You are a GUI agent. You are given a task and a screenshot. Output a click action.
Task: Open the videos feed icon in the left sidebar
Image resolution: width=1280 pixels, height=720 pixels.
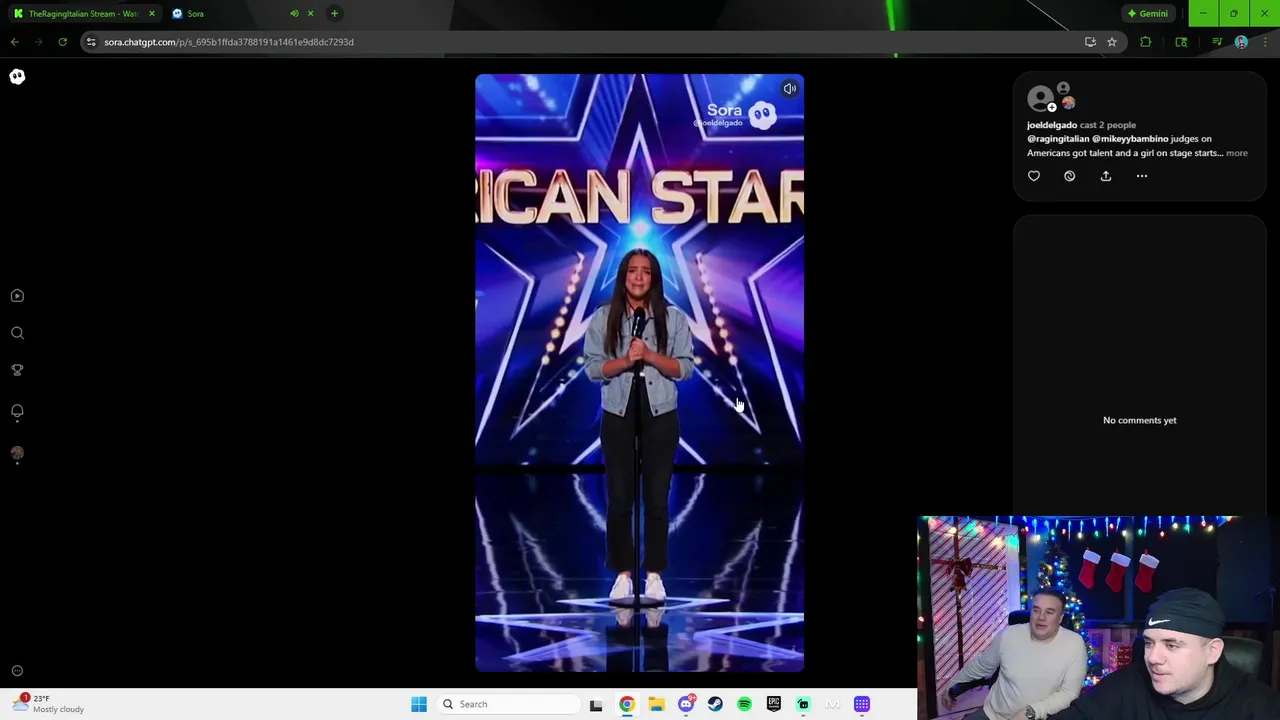point(17,296)
